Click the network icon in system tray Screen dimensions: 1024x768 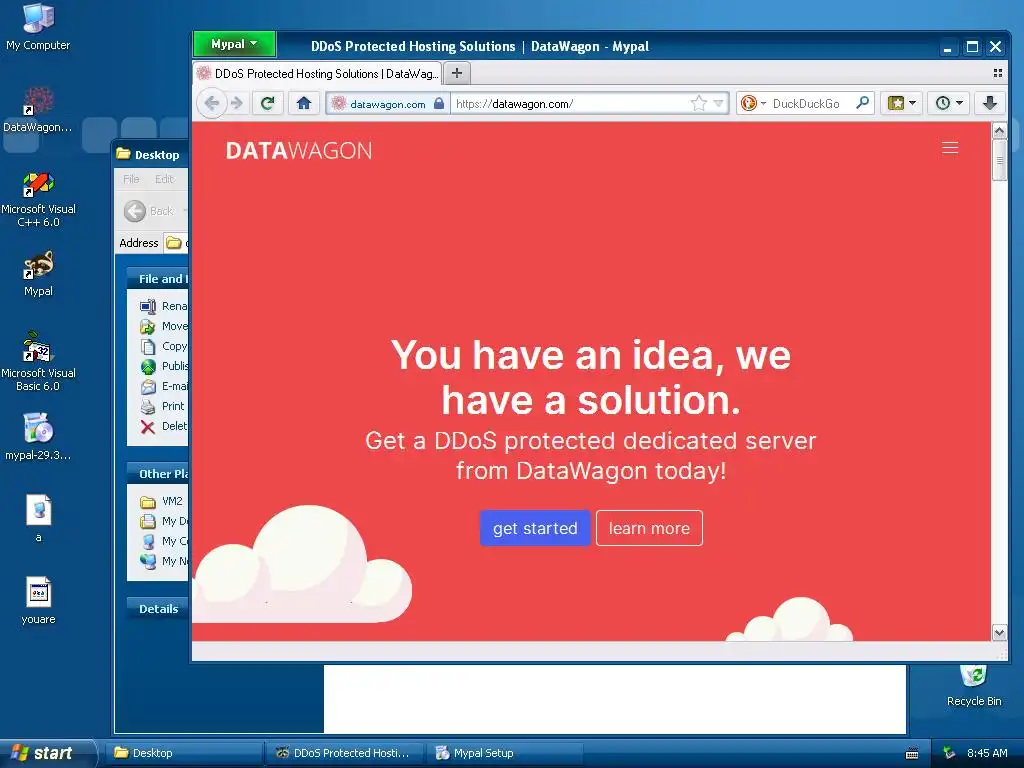[x=949, y=753]
